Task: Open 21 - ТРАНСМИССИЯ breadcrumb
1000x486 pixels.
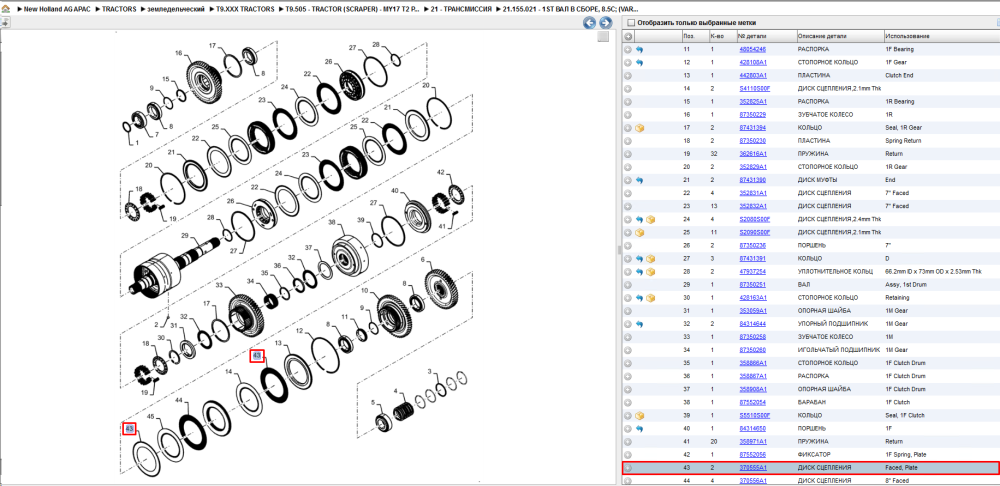Action: click(x=460, y=10)
